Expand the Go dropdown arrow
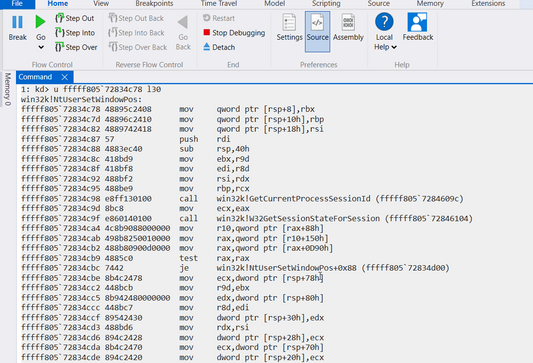 coord(41,48)
